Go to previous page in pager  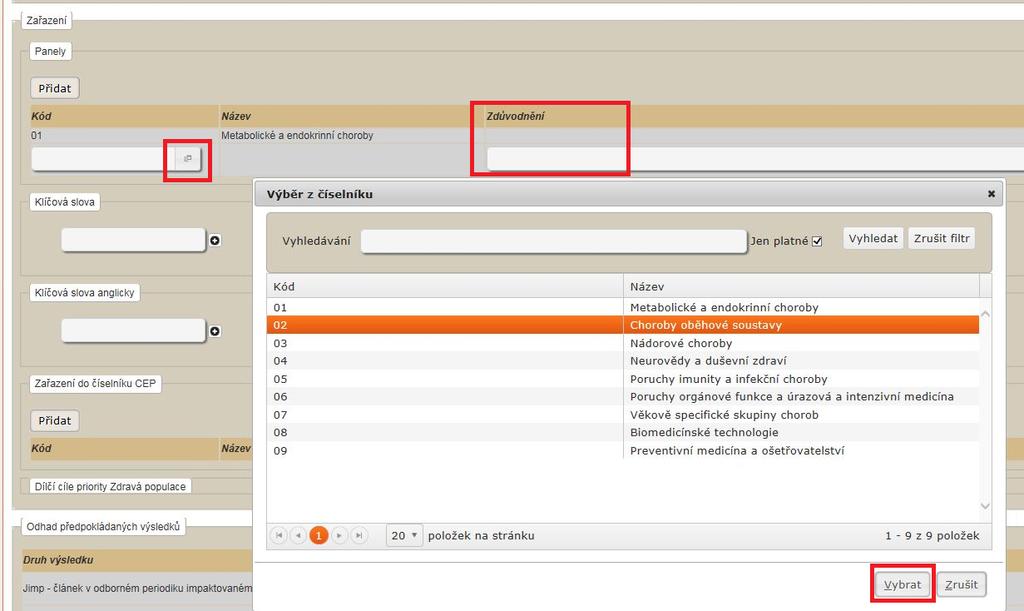click(298, 535)
